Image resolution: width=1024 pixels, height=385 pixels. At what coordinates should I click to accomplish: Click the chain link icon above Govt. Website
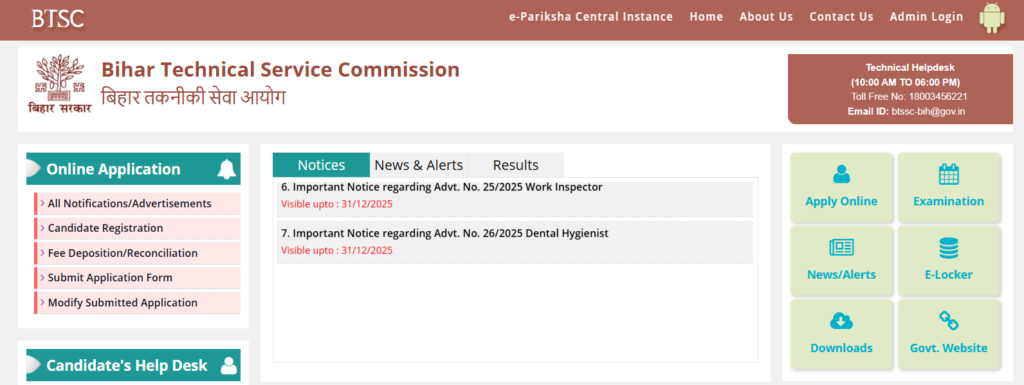(948, 320)
